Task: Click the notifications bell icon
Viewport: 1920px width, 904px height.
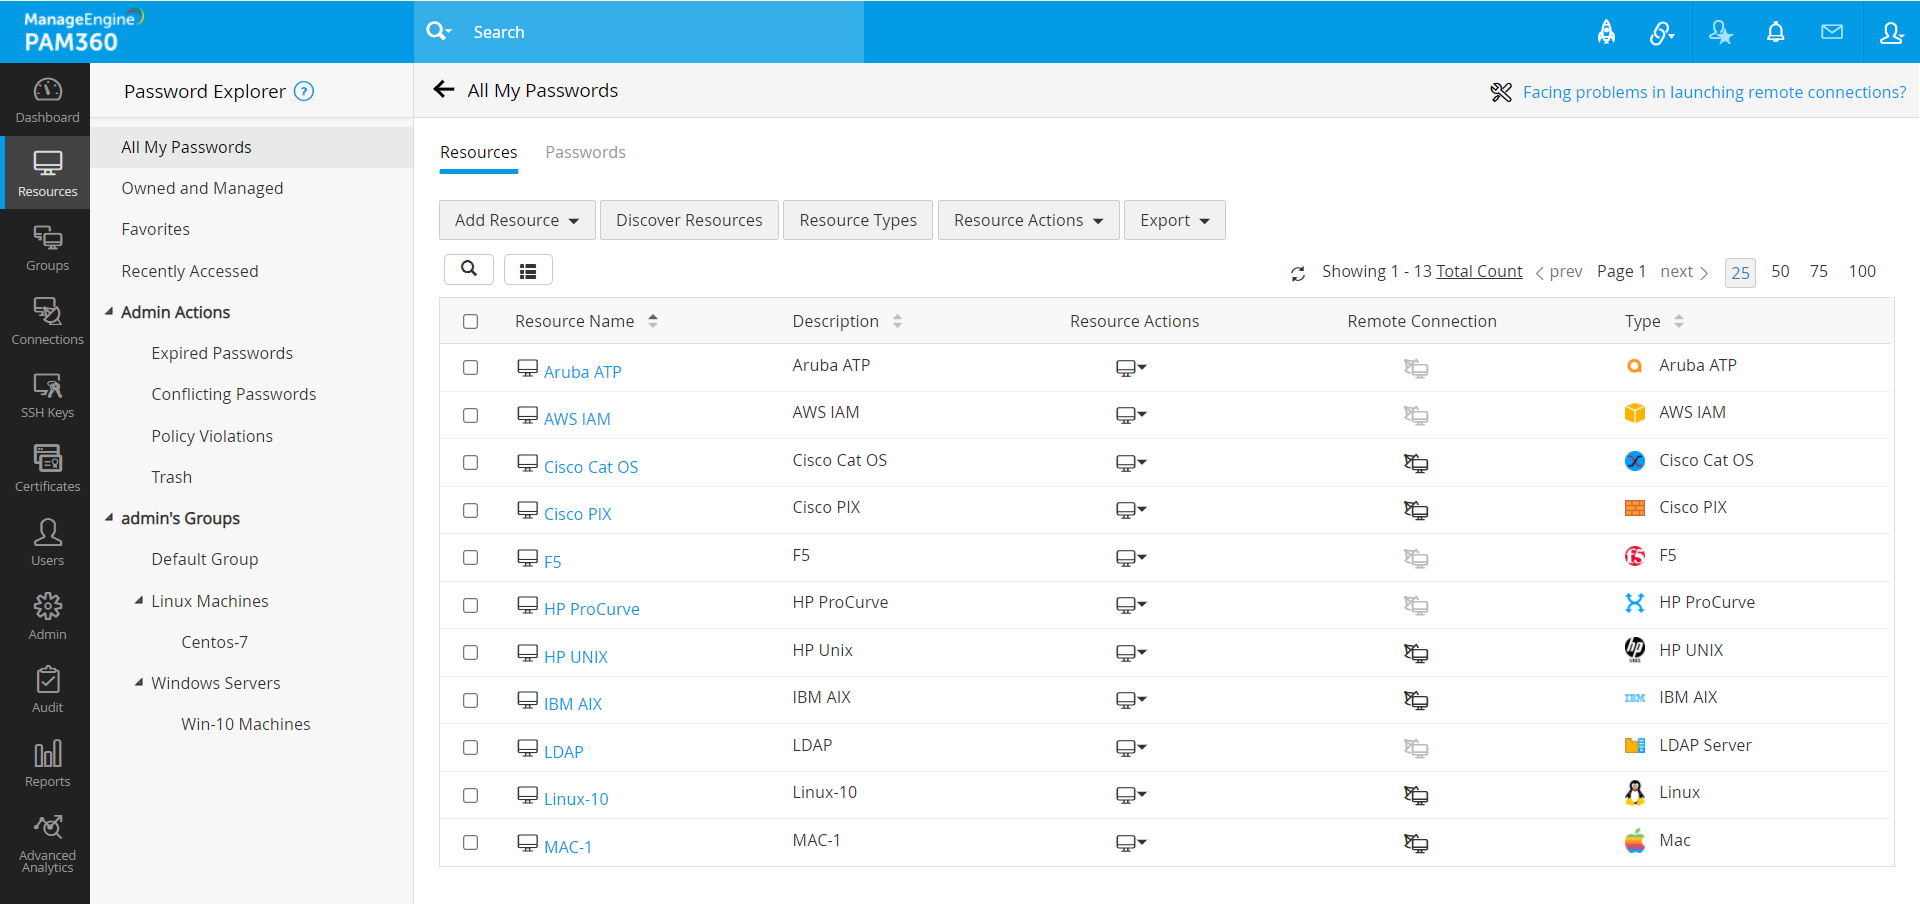Action: [1775, 32]
